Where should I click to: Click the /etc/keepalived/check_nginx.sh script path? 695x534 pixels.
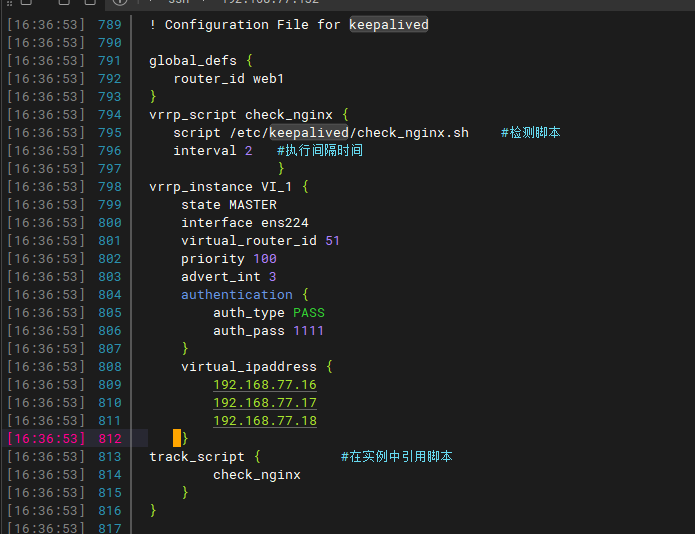coord(349,133)
